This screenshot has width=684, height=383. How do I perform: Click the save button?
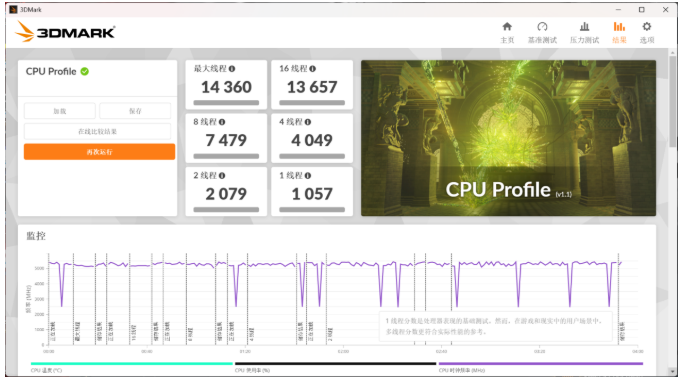(135, 111)
